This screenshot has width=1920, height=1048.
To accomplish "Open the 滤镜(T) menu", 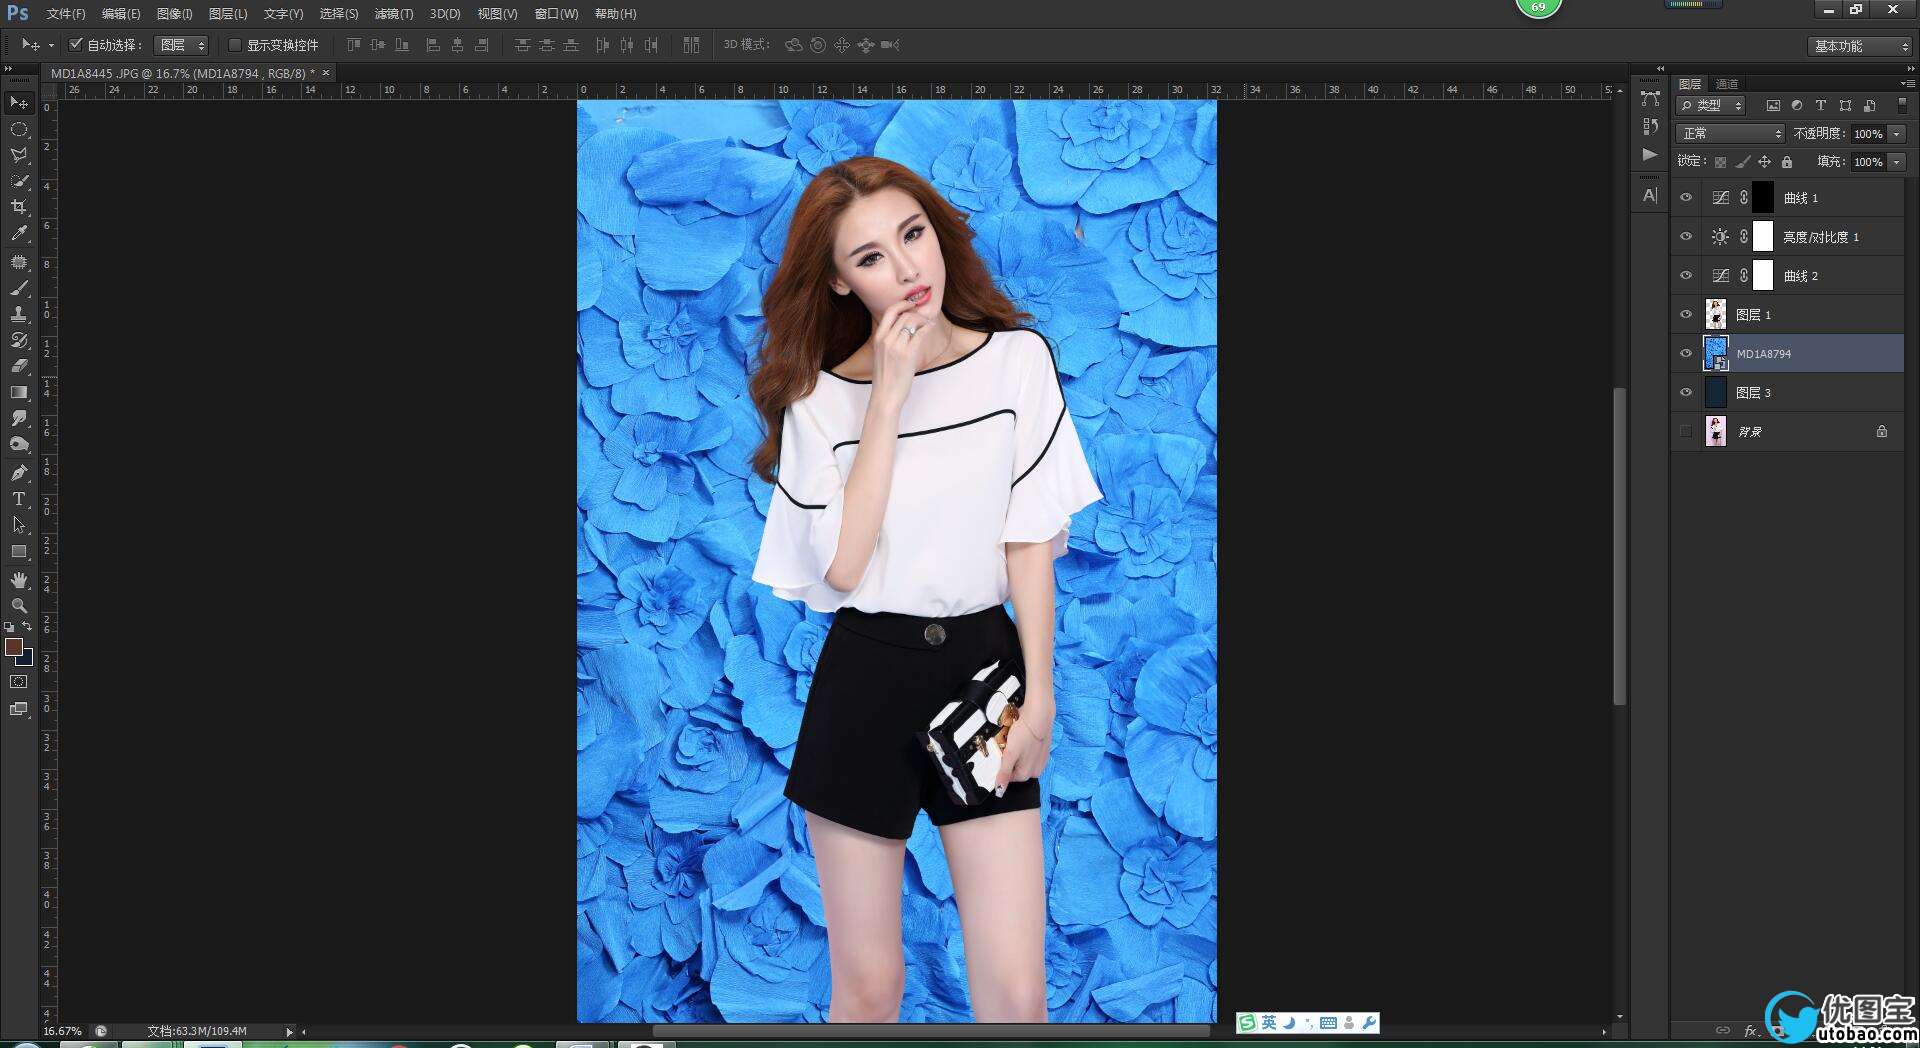I will 393,14.
